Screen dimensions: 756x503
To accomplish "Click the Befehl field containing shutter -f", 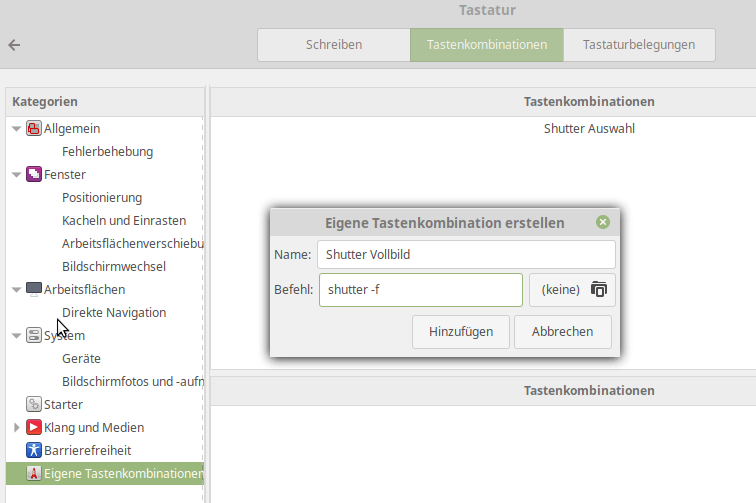I will click(421, 290).
